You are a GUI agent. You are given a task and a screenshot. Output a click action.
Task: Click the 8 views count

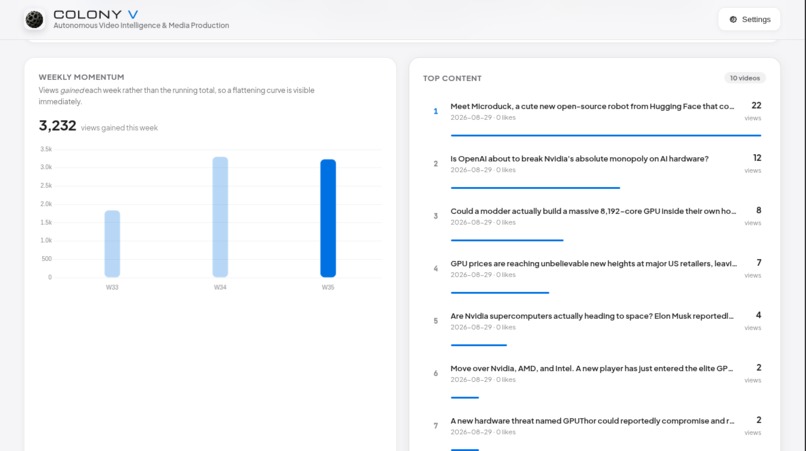pyautogui.click(x=759, y=210)
